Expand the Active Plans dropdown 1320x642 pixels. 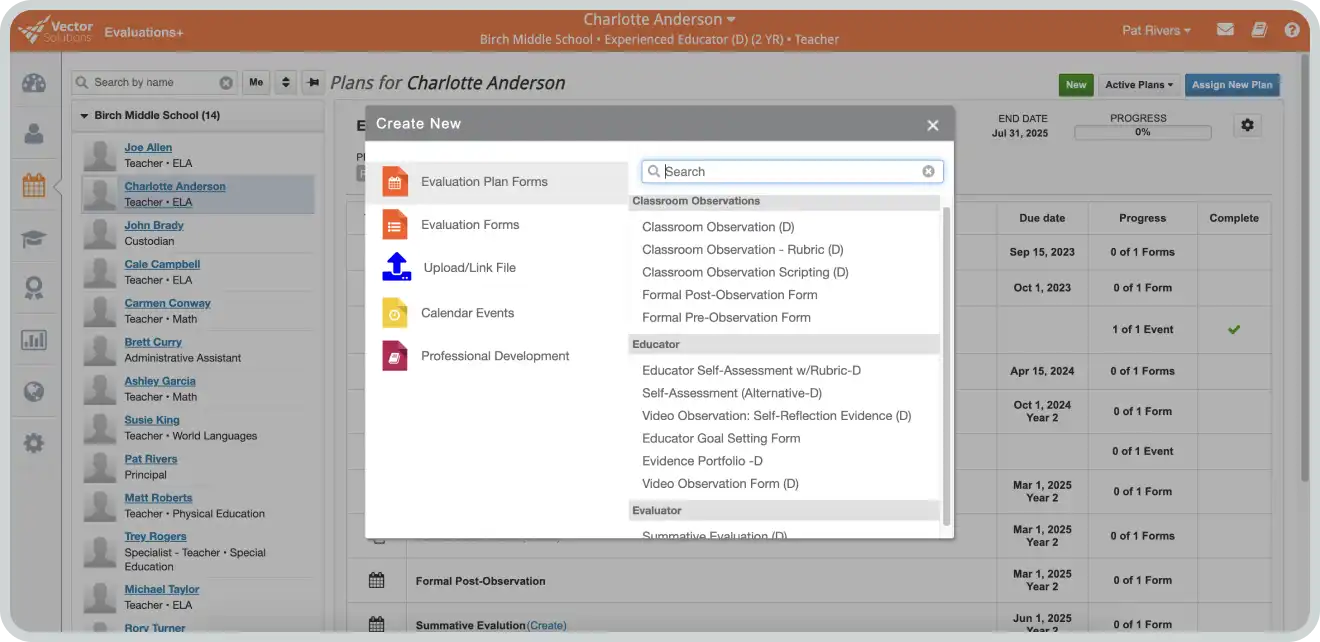click(1139, 85)
